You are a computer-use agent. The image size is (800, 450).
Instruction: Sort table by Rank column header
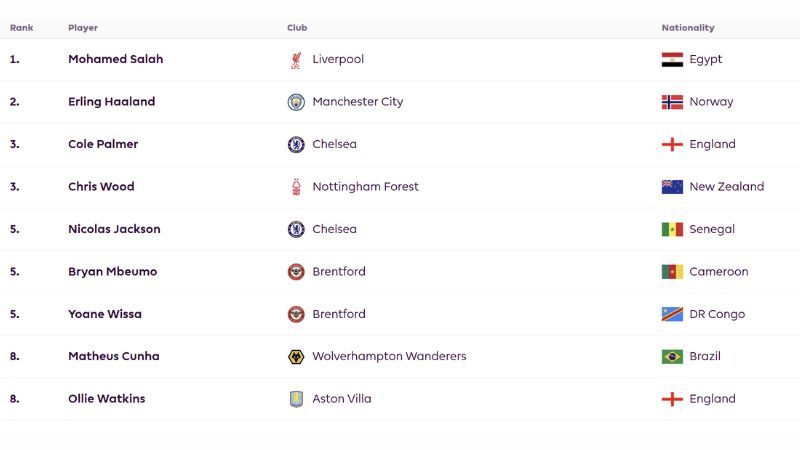(21, 28)
